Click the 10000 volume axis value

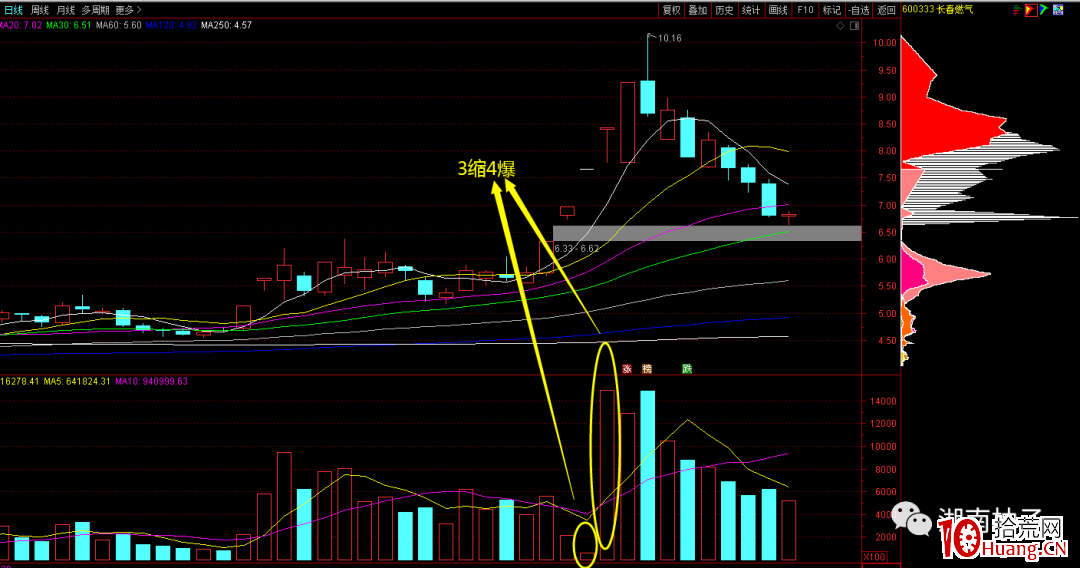pos(884,447)
